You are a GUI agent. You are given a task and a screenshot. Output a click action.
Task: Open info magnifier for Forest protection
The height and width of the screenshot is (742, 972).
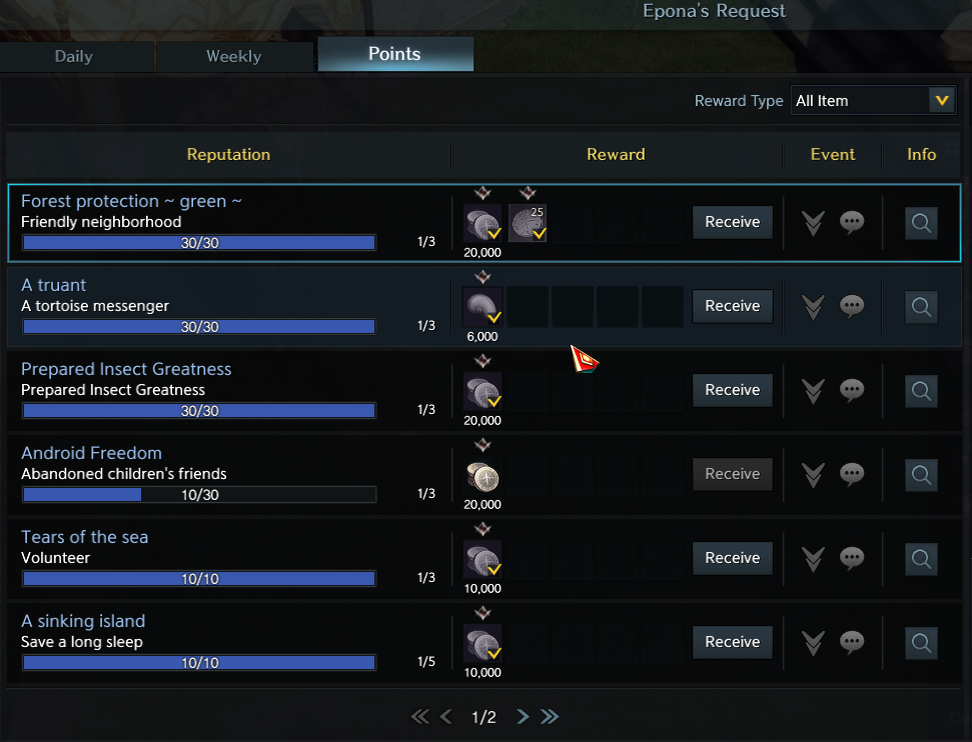click(921, 223)
